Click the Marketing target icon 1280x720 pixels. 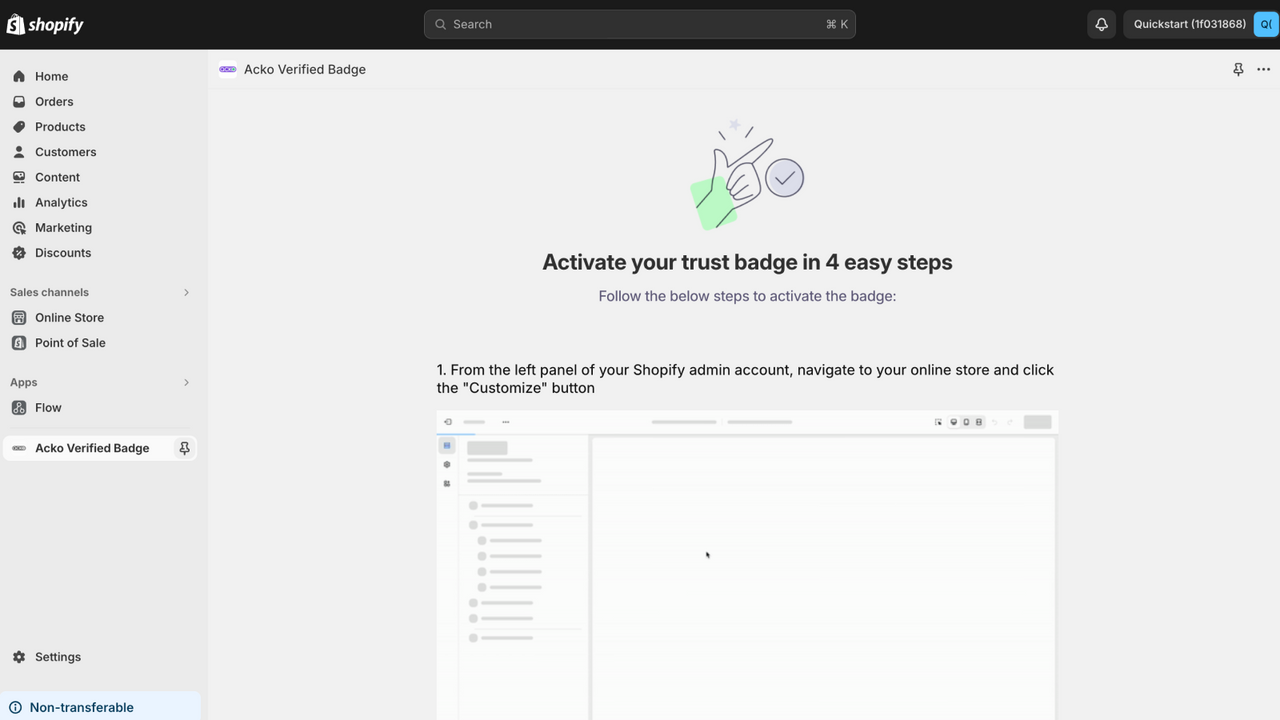pyautogui.click(x=19, y=228)
